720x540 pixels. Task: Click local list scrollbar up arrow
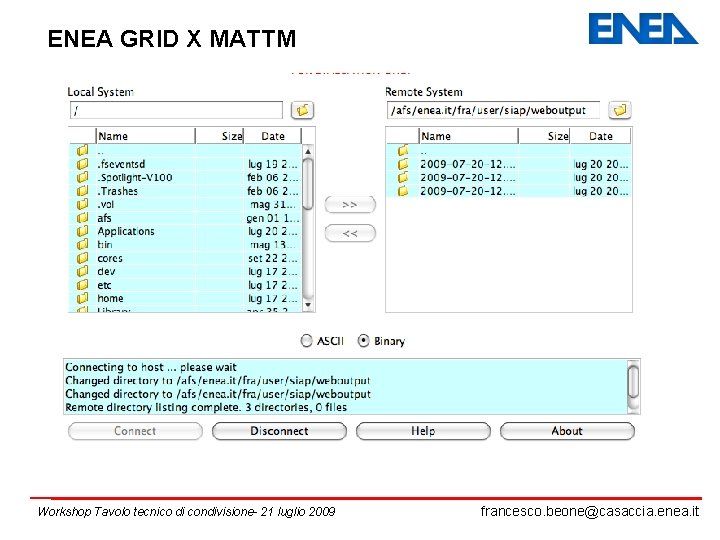[x=308, y=152]
